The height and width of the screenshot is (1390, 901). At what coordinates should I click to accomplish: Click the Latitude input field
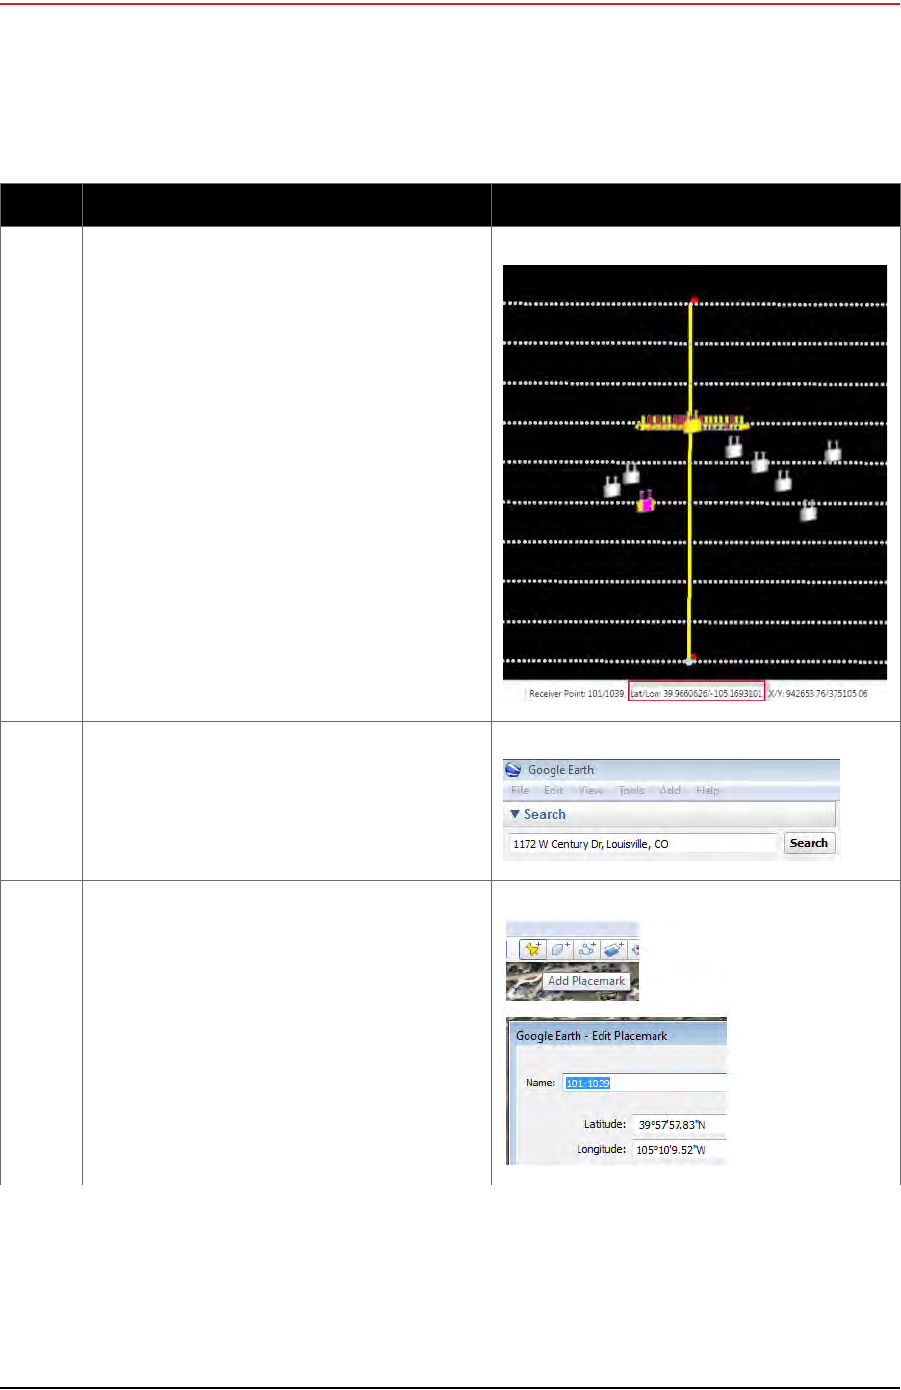(680, 1125)
